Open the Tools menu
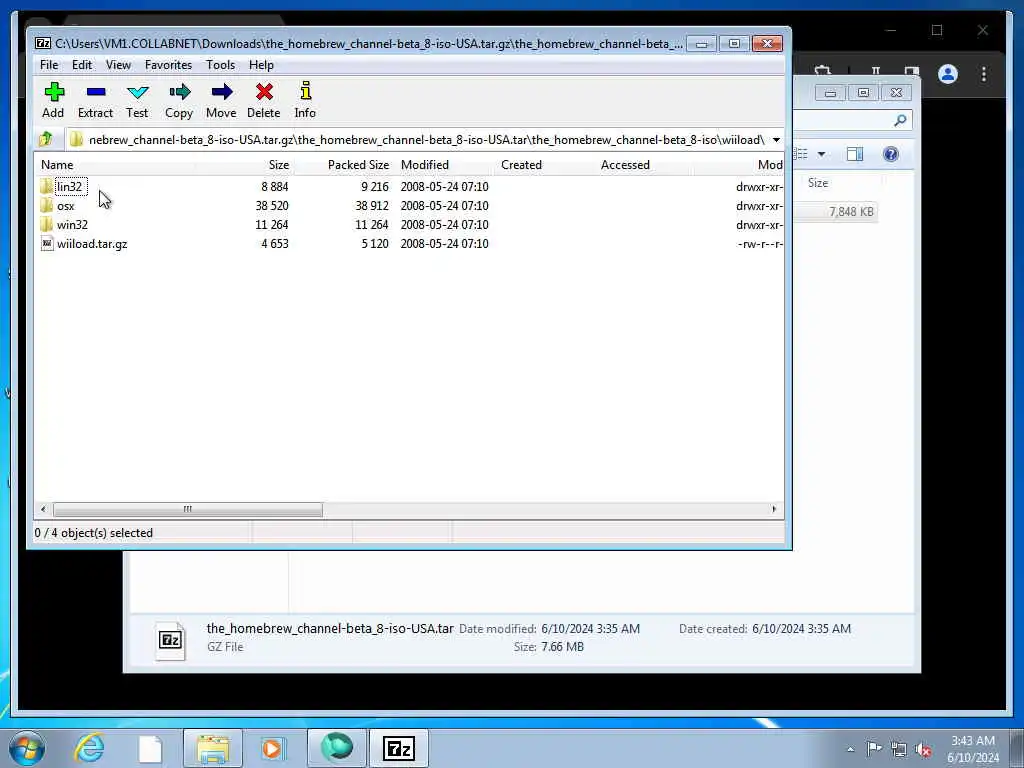Image resolution: width=1024 pixels, height=768 pixels. [x=220, y=65]
